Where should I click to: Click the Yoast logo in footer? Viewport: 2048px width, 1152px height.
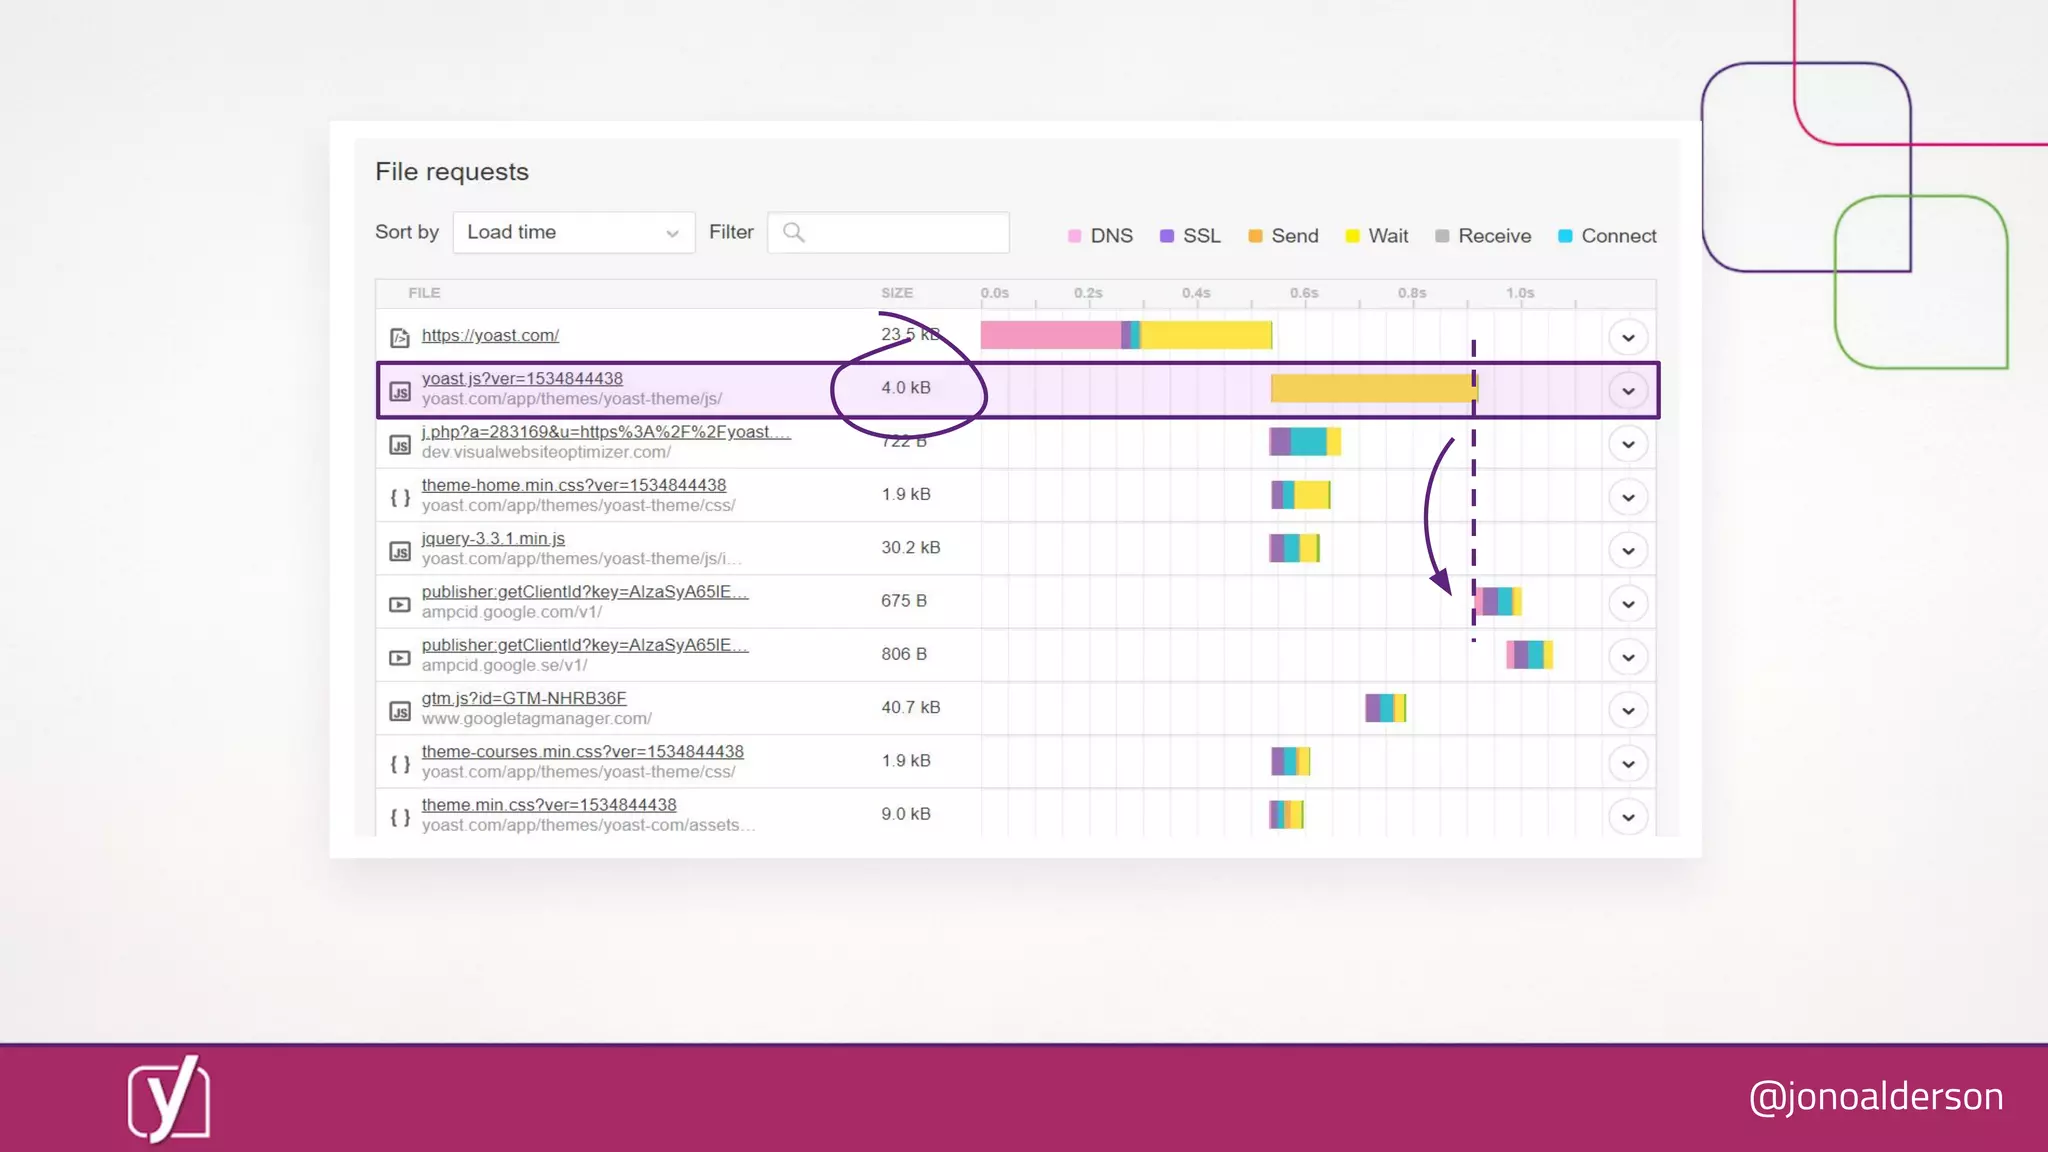coord(168,1099)
